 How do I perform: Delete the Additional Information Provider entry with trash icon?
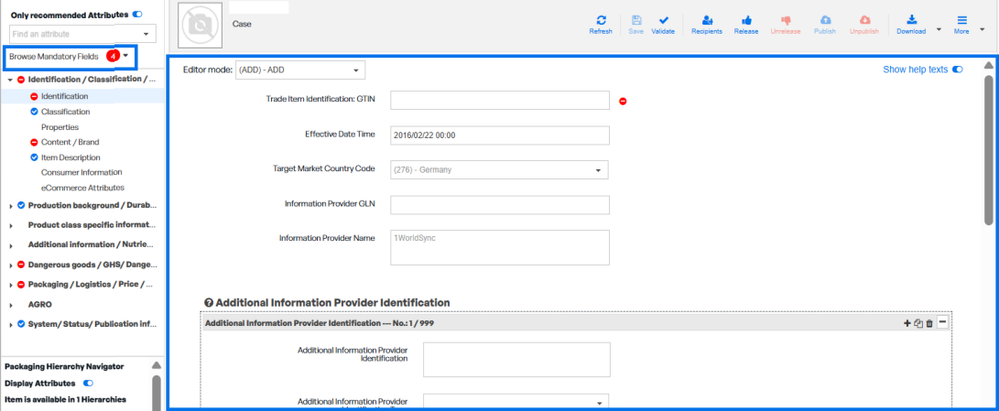929,324
